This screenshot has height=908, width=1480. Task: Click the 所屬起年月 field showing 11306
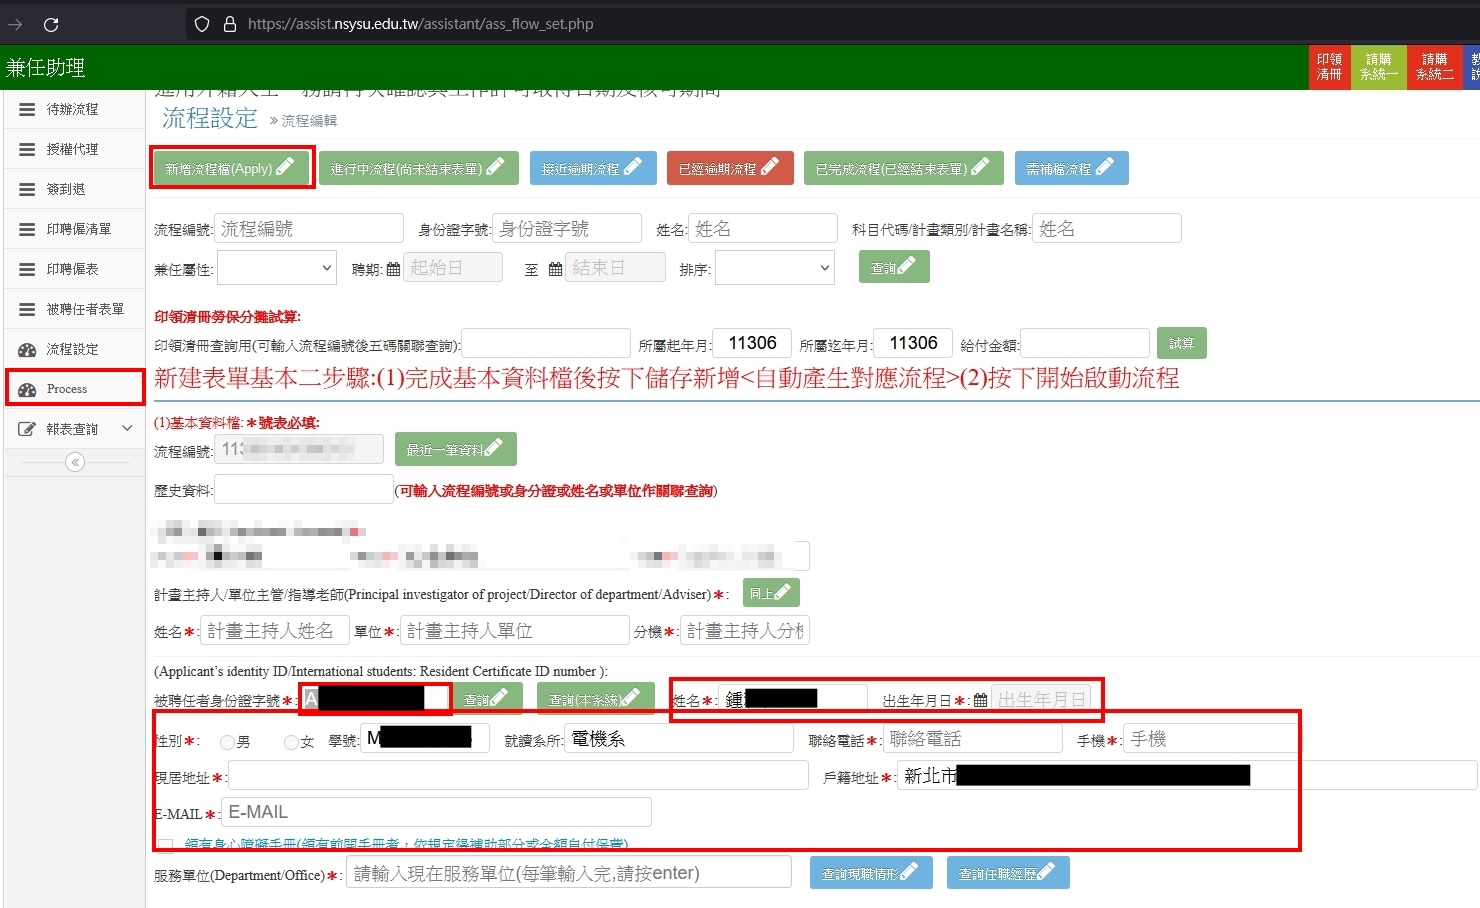753,343
